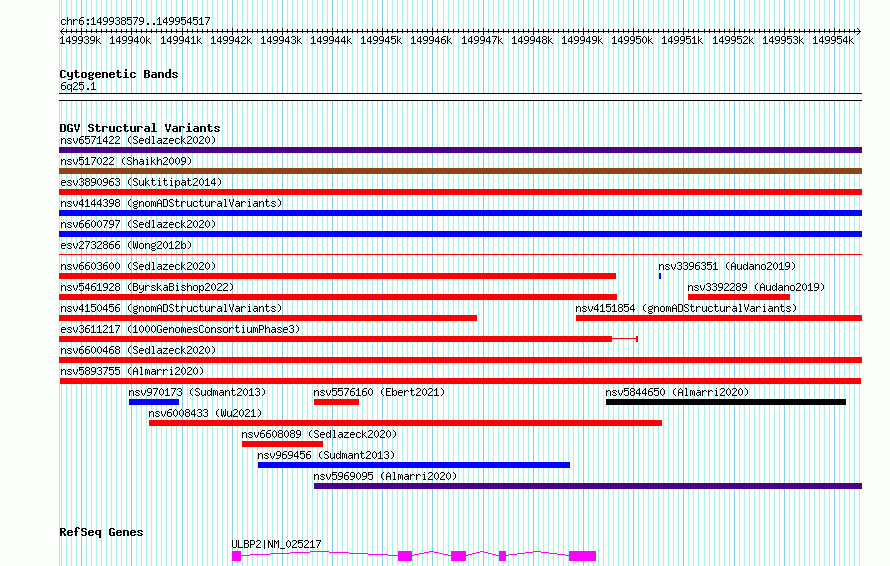Select the red nsv4151854 variant bar

(719, 318)
